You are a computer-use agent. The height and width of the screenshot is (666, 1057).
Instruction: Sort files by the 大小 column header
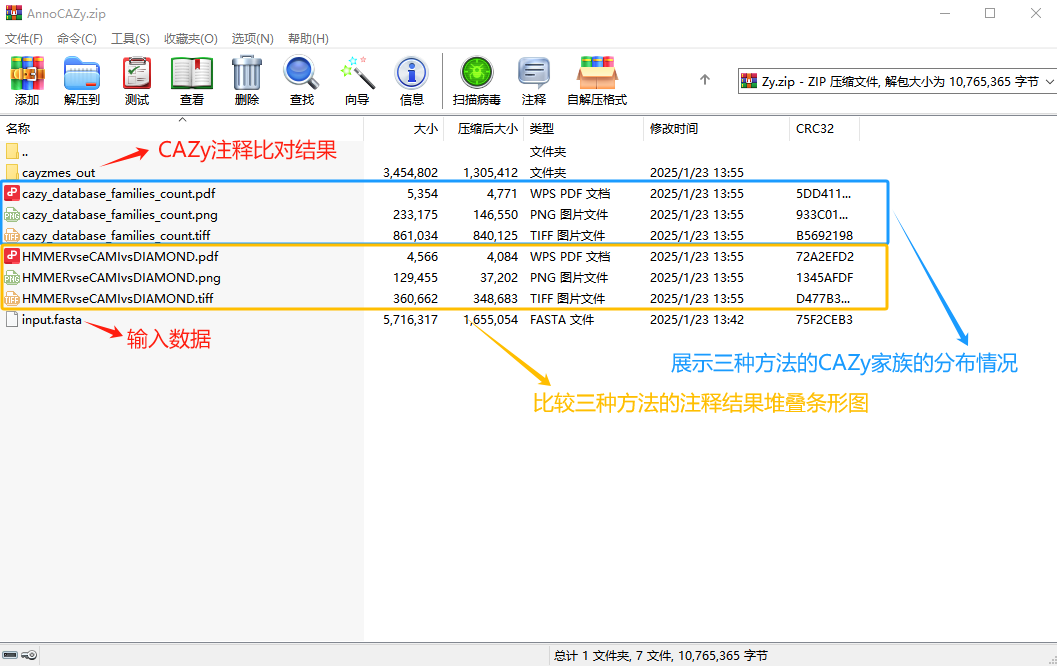coord(425,128)
